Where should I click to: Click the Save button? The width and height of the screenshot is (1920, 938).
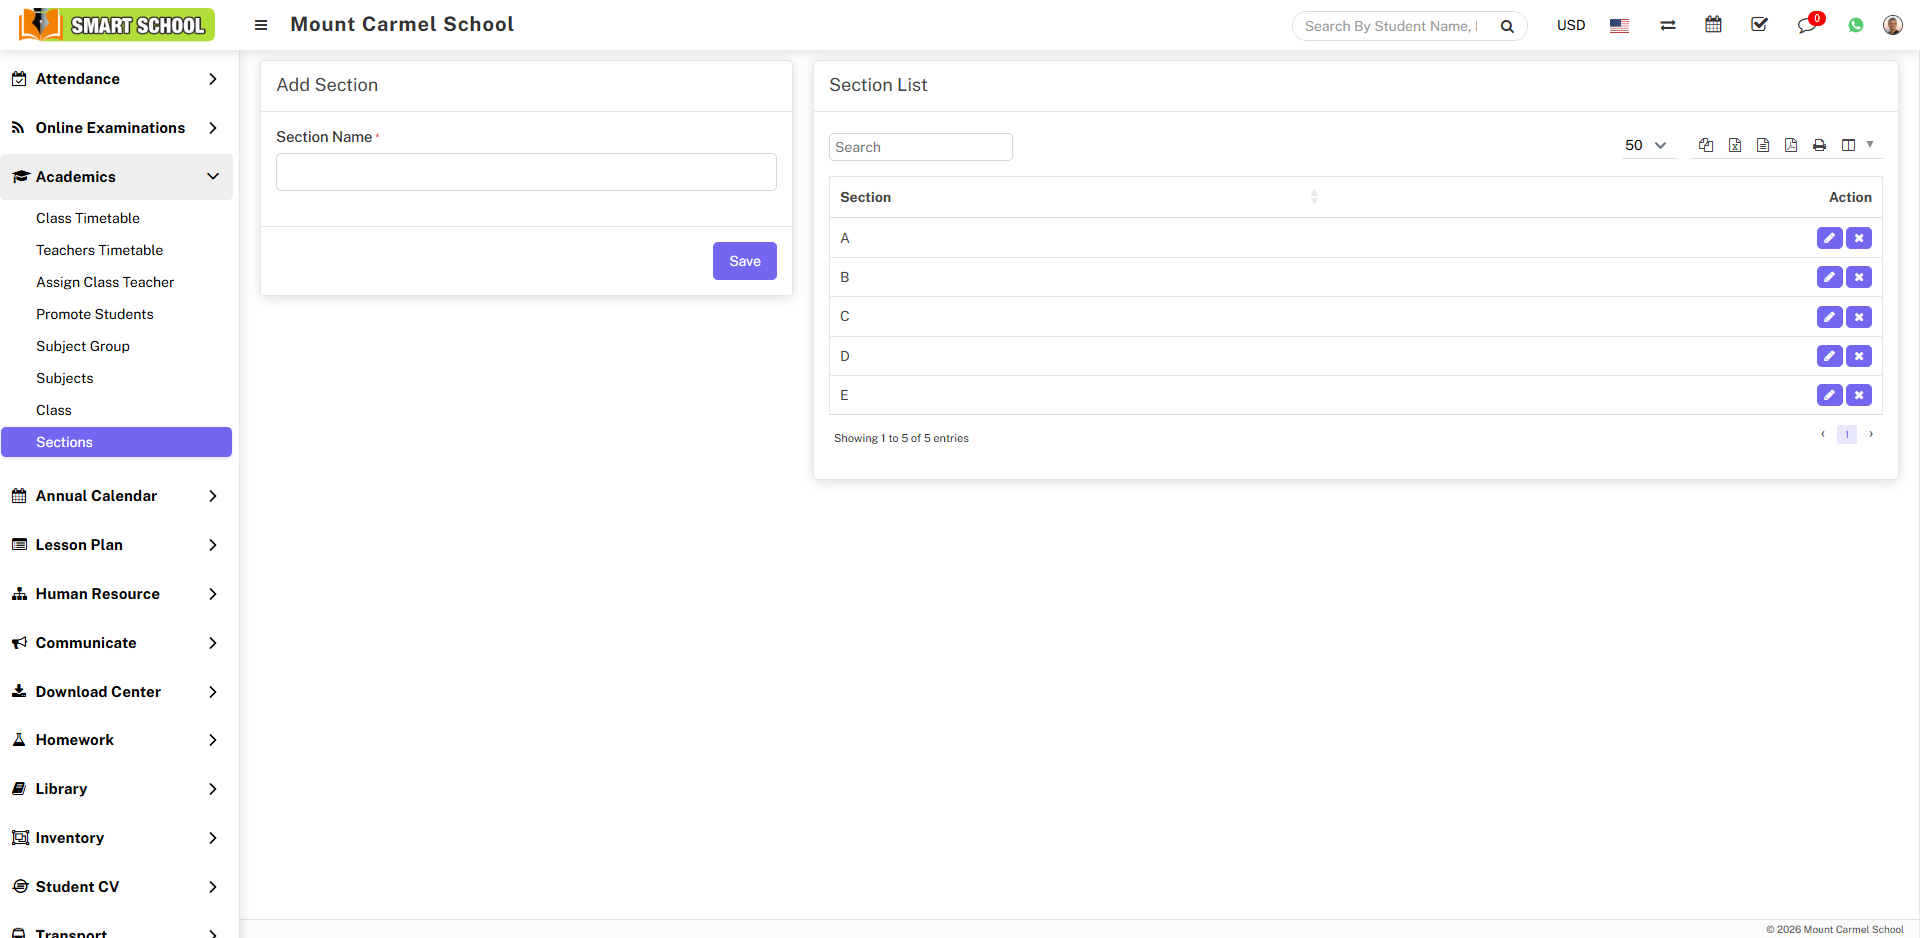[x=744, y=261]
